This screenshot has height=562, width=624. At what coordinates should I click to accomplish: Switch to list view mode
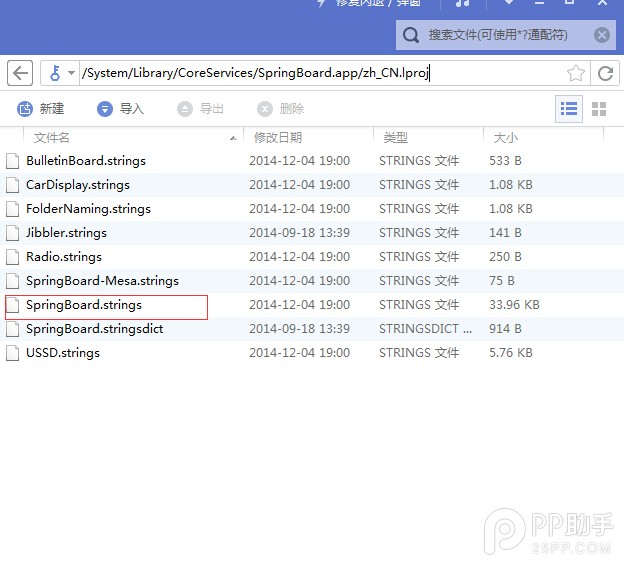point(569,109)
